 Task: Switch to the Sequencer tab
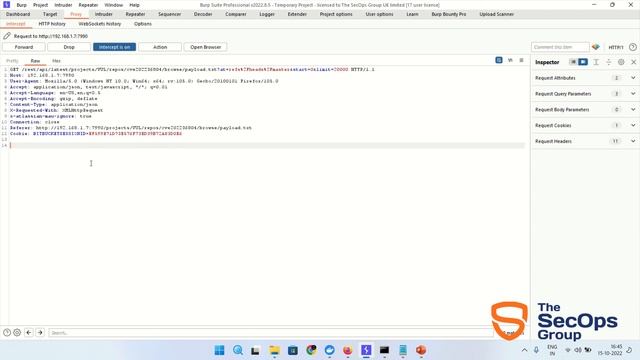[169, 14]
